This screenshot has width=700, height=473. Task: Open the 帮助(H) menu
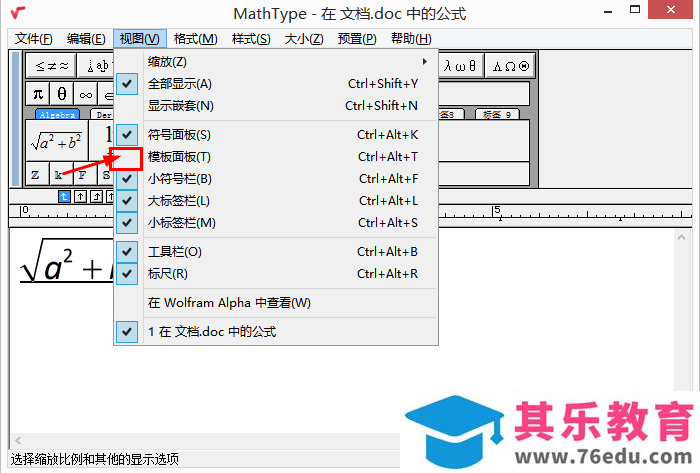coord(411,39)
